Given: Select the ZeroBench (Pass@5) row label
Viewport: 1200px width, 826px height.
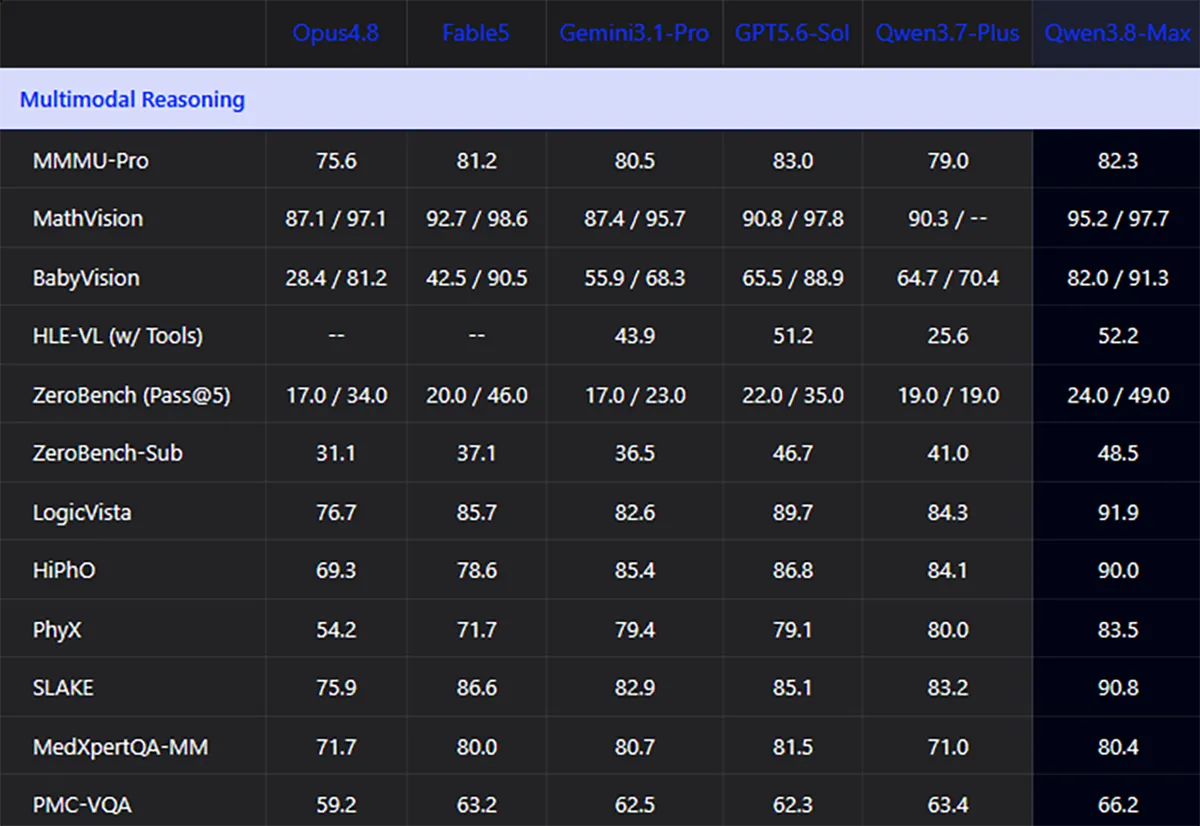Looking at the screenshot, I should (132, 395).
